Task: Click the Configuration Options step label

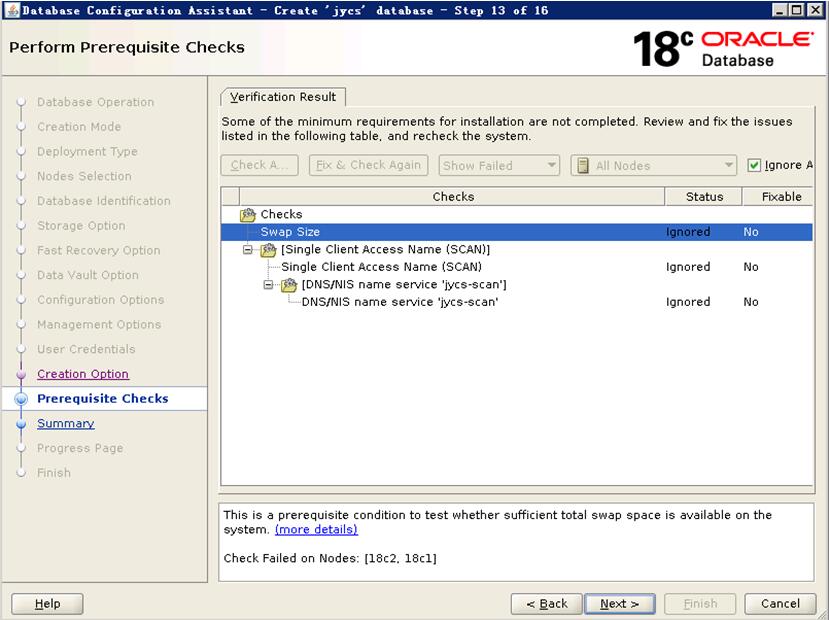Action: (x=100, y=300)
